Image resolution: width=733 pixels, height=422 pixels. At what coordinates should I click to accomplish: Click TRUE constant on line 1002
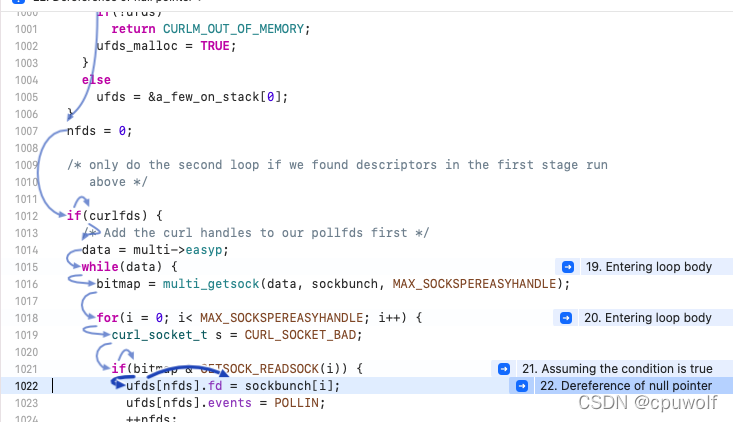coord(215,46)
